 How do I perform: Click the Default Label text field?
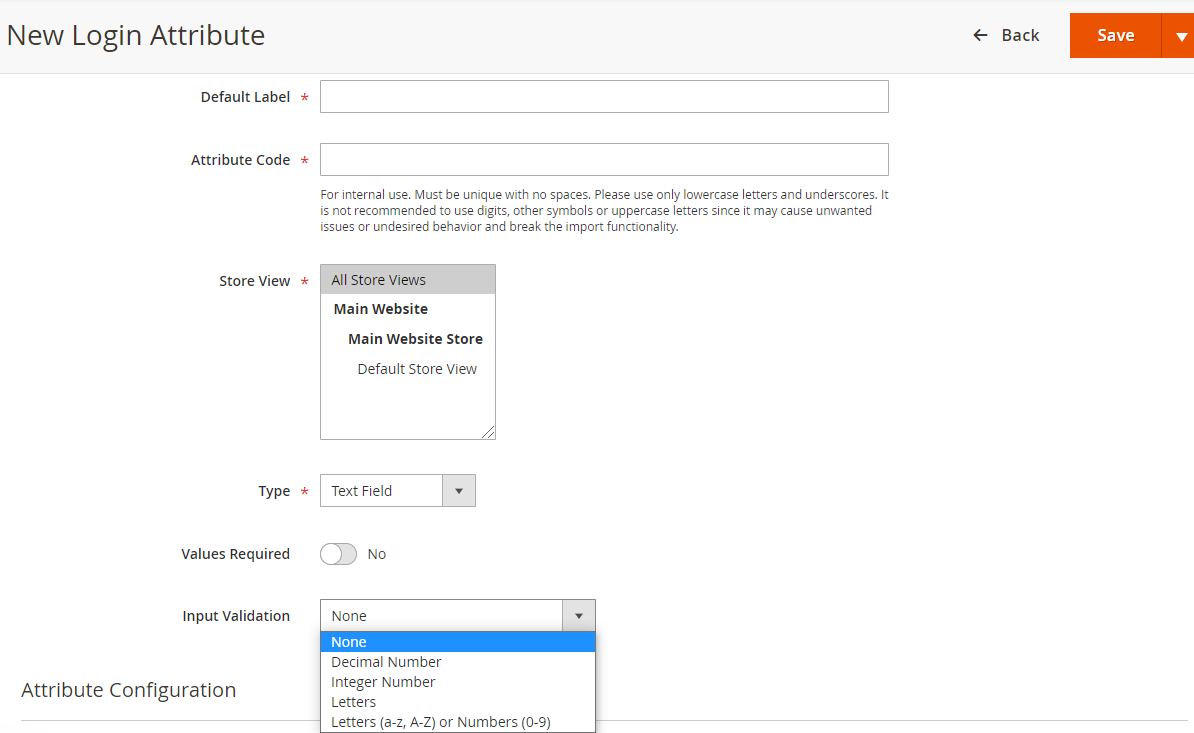point(604,97)
